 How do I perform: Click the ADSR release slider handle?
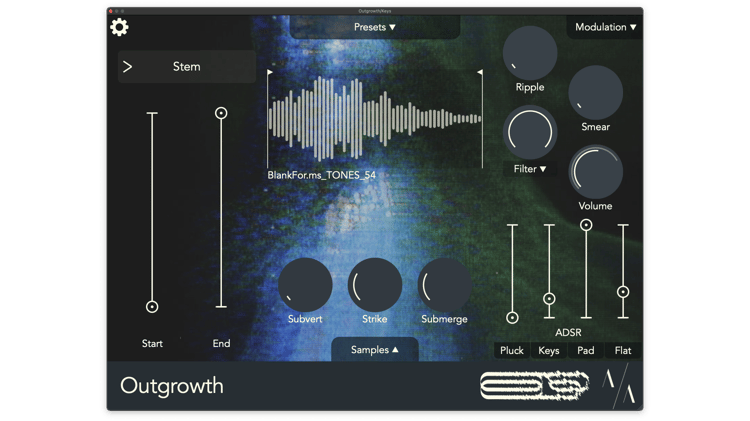pyautogui.click(x=623, y=292)
